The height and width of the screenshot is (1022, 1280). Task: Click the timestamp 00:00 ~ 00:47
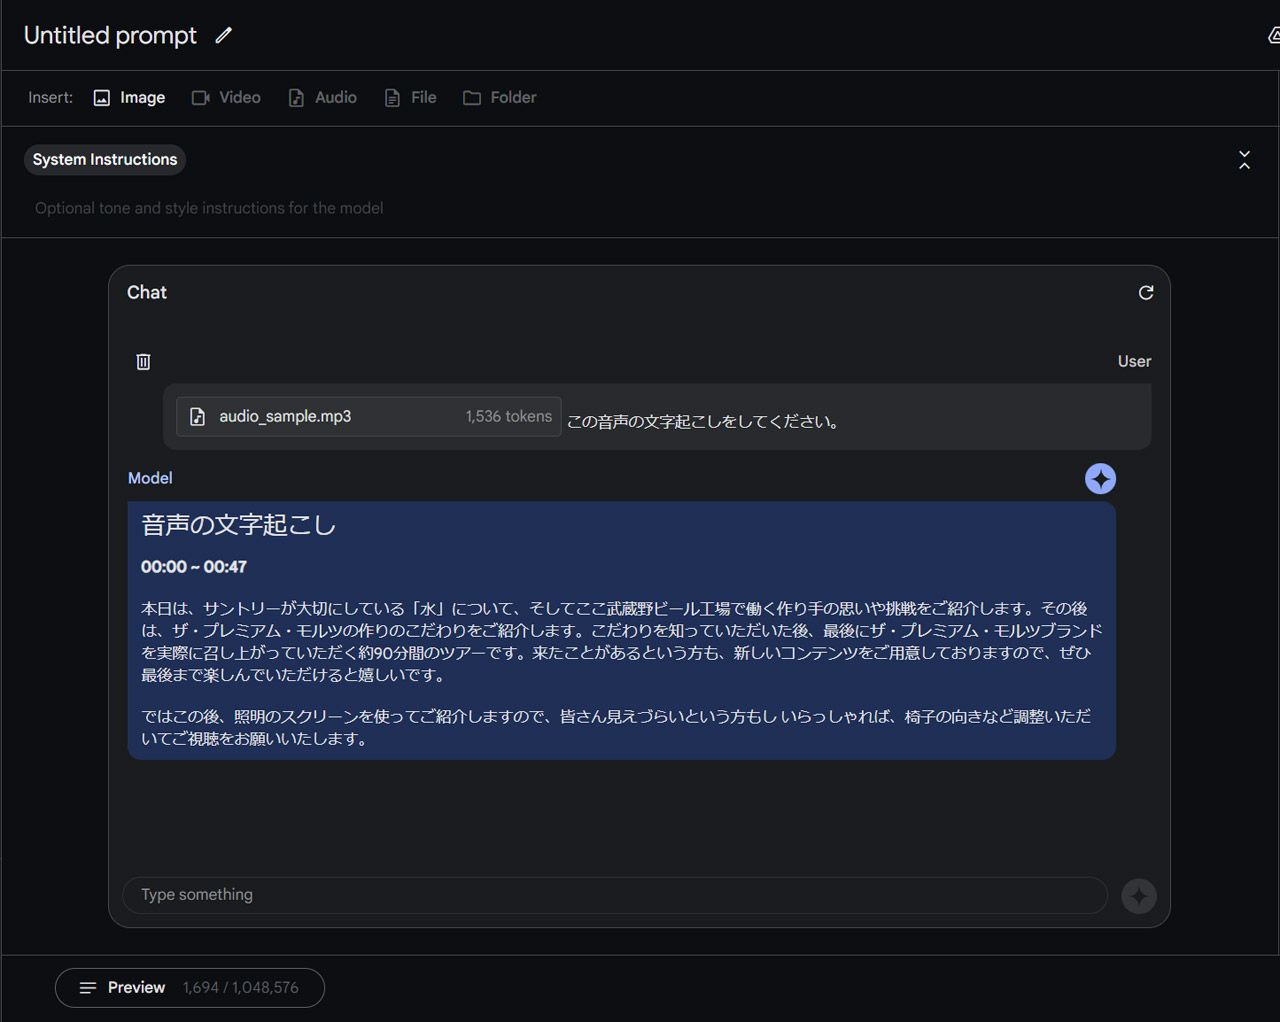pos(194,567)
